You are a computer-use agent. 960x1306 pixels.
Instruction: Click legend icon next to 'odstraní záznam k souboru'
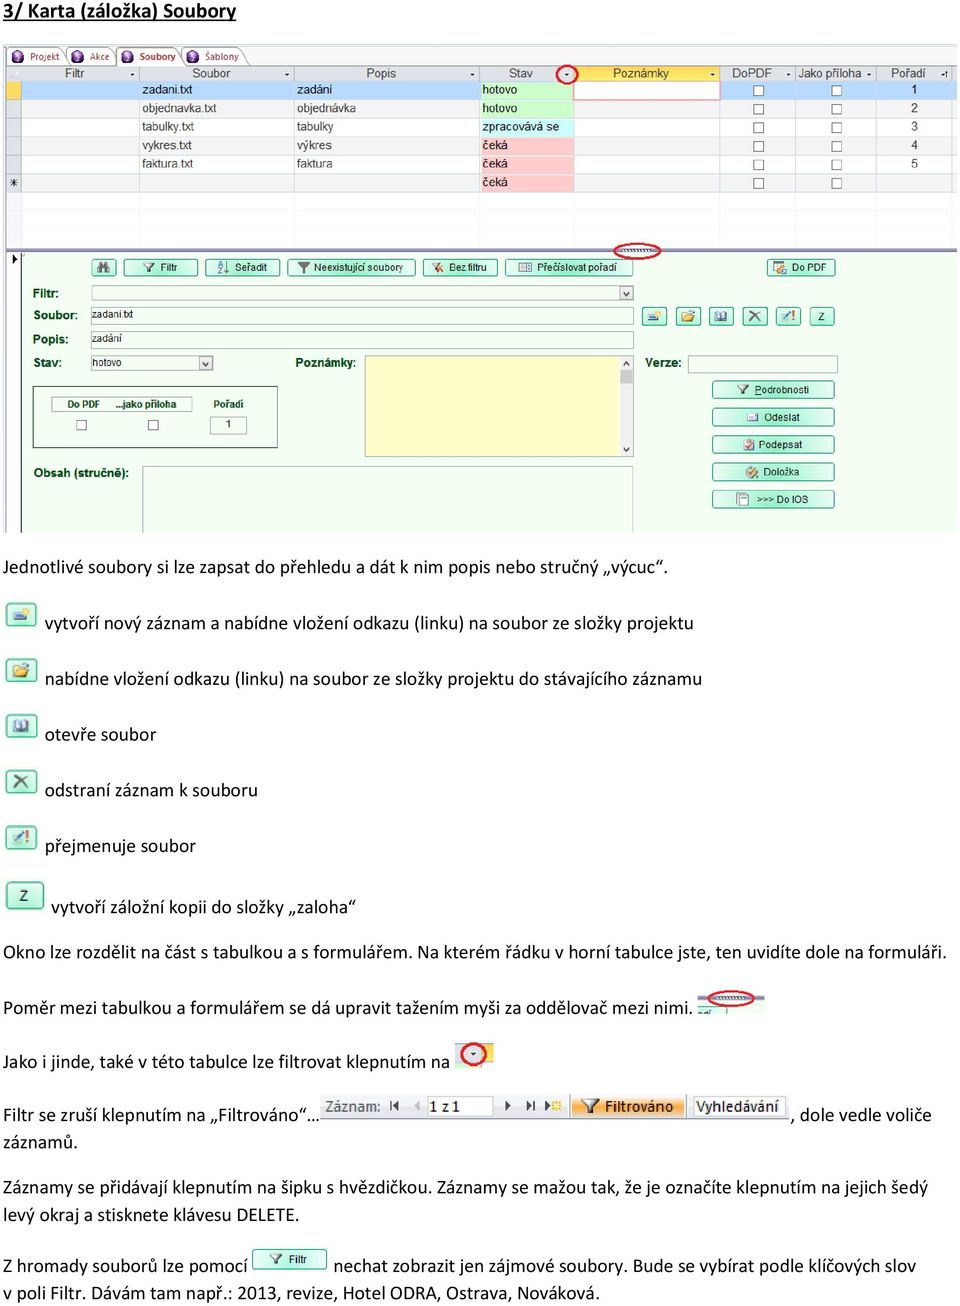click(21, 782)
